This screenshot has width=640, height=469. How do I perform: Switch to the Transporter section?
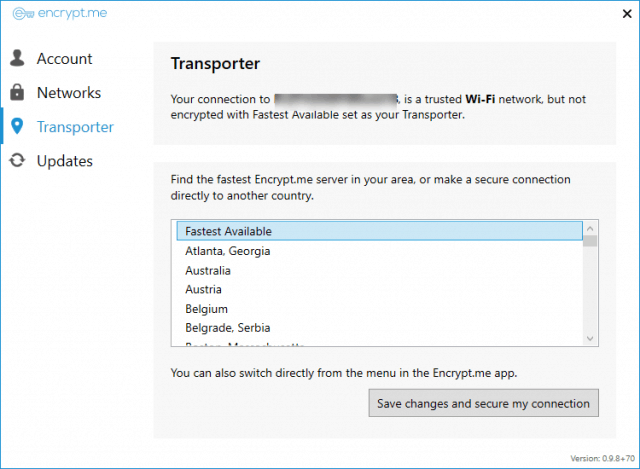click(x=75, y=127)
